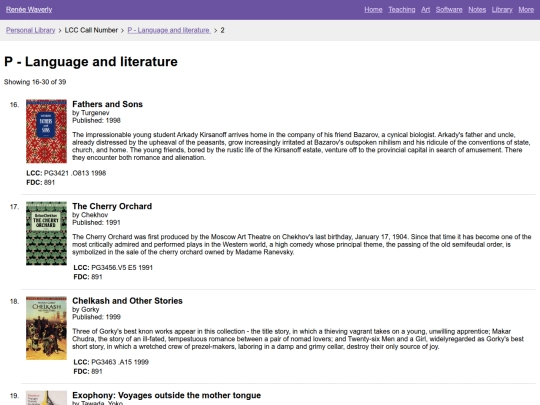
Task: Open The Cherry Orchard cover thumbnail
Action: [x=46, y=233]
